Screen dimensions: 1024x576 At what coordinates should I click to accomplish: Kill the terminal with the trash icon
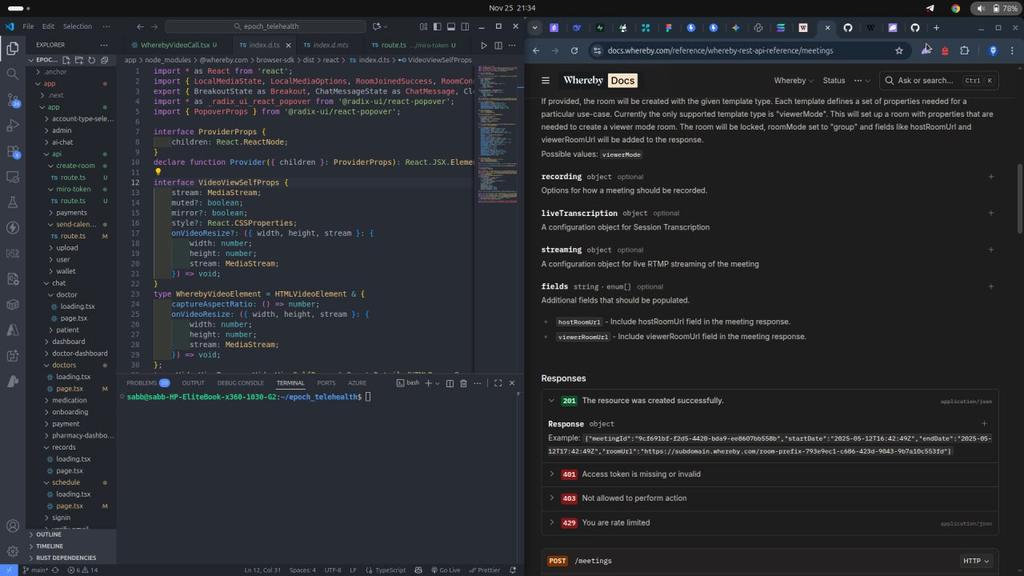pos(464,383)
